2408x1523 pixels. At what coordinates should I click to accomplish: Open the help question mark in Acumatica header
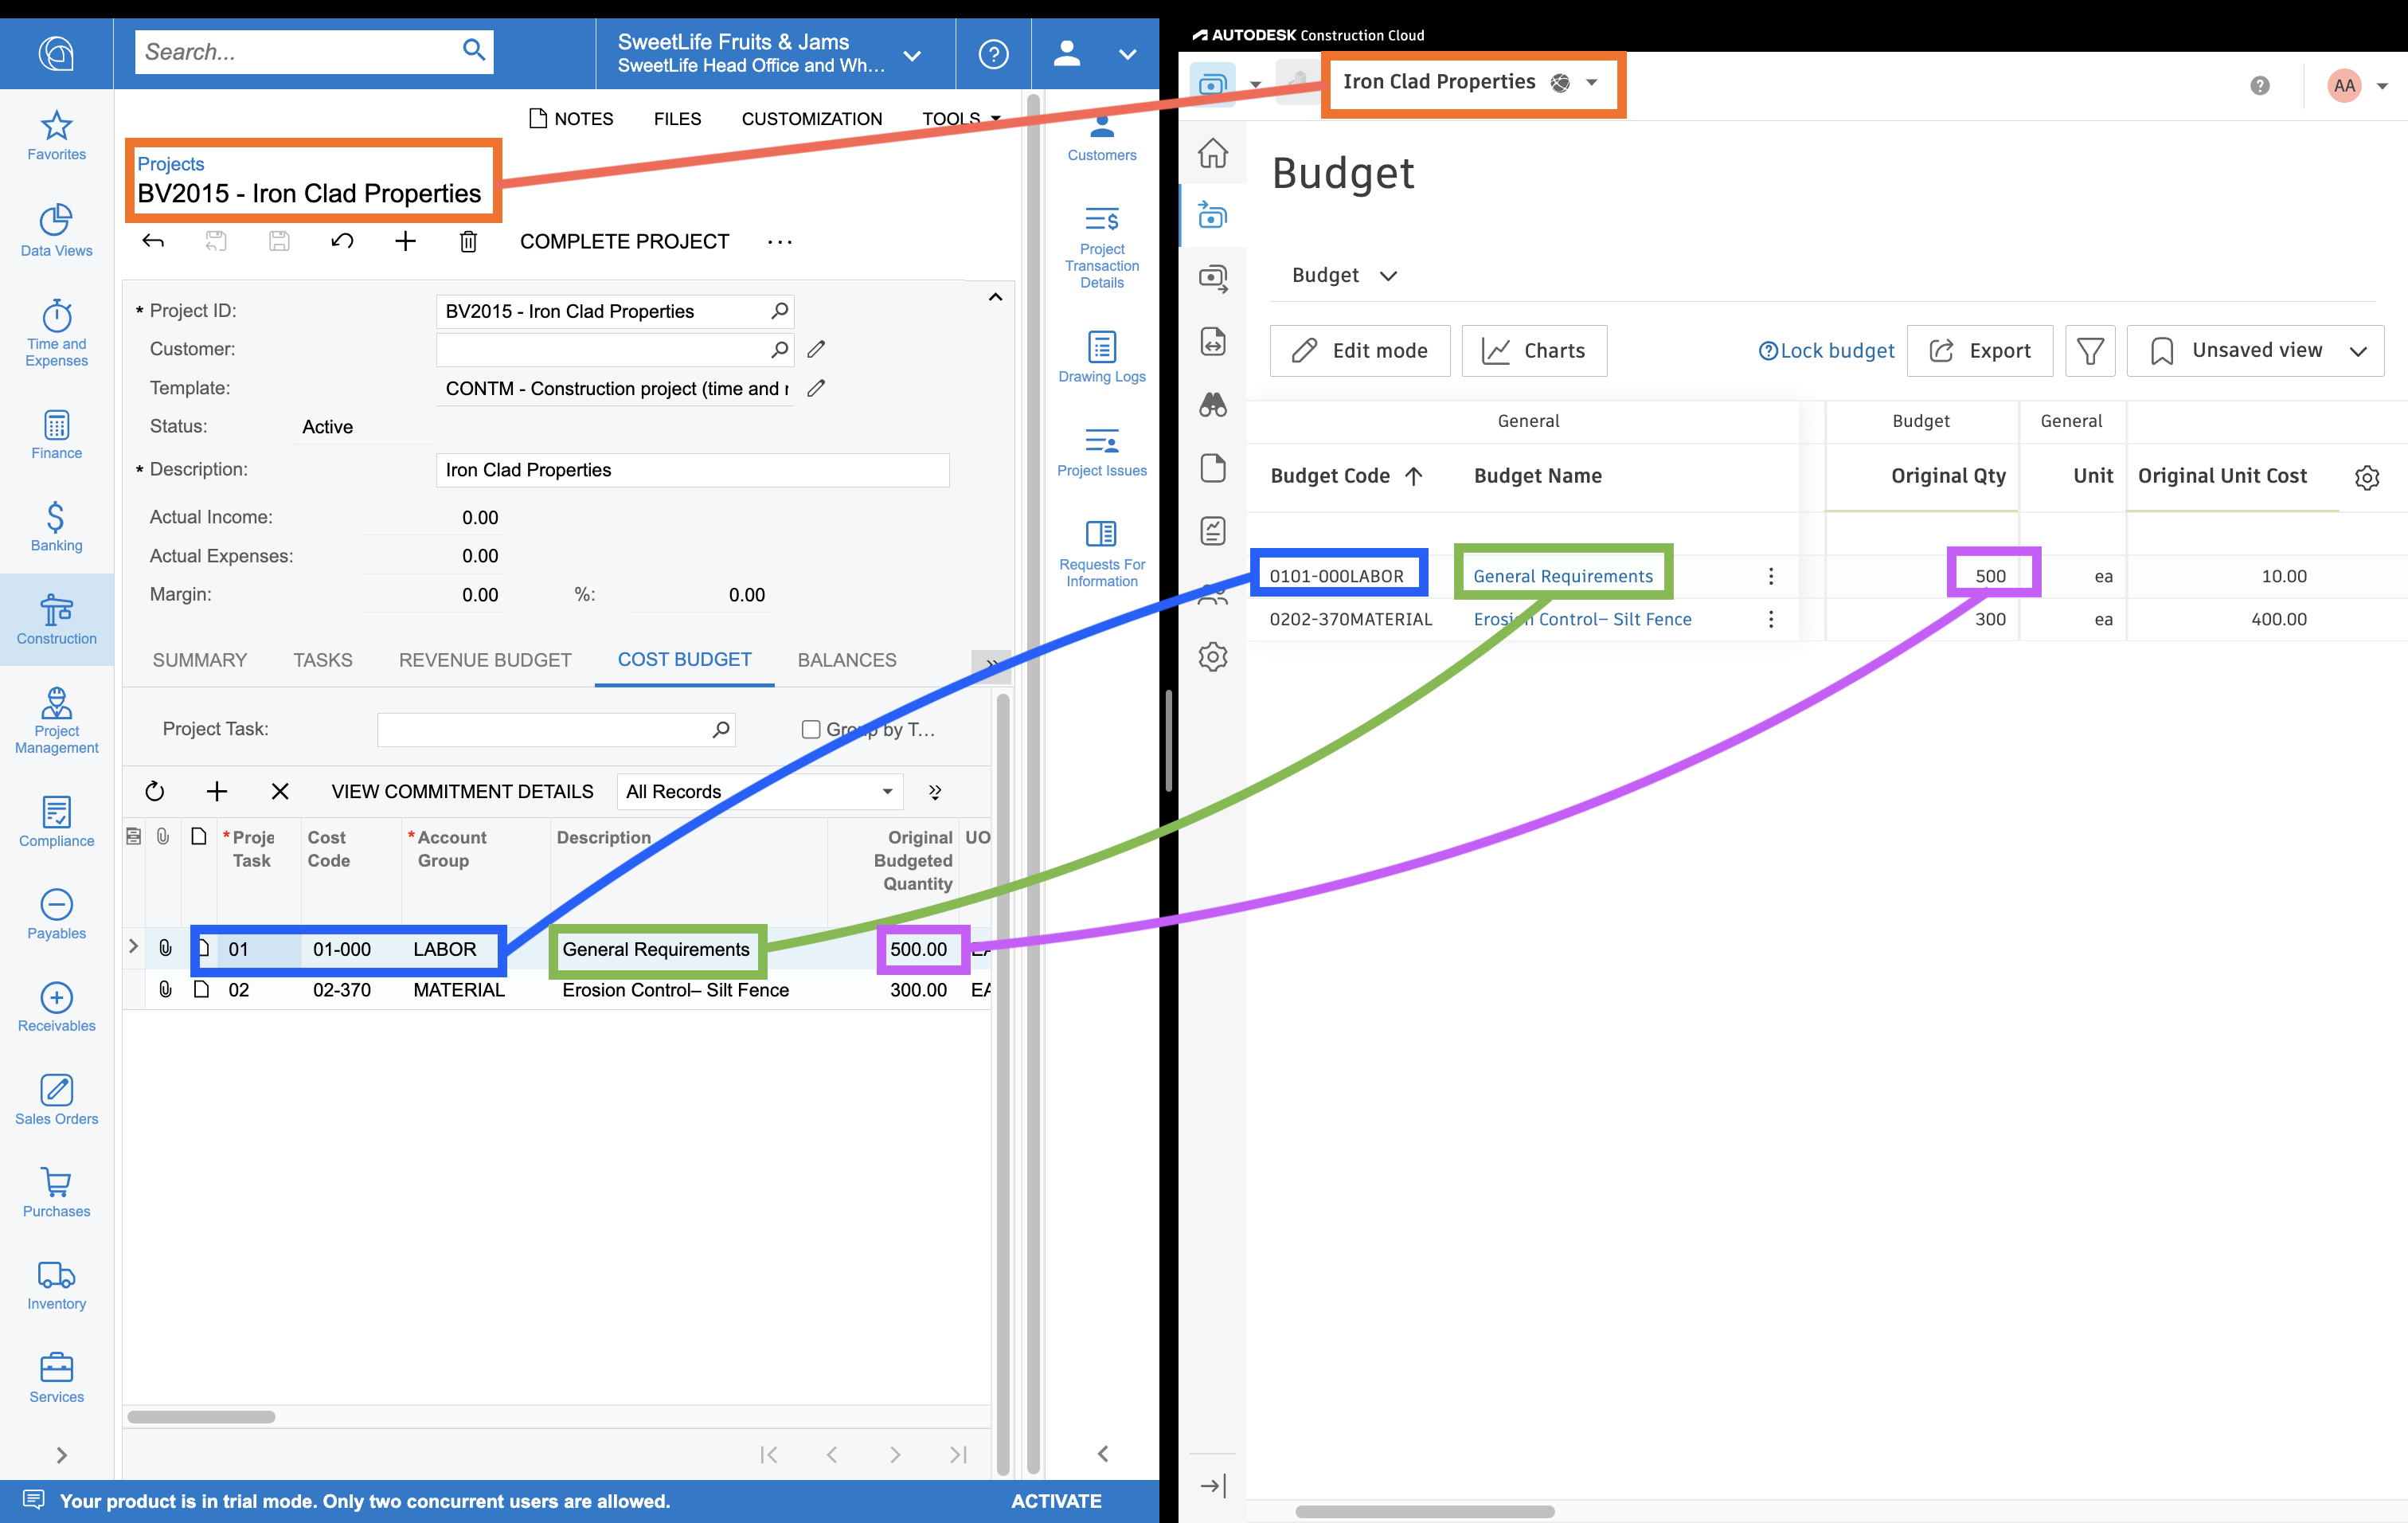click(x=993, y=54)
